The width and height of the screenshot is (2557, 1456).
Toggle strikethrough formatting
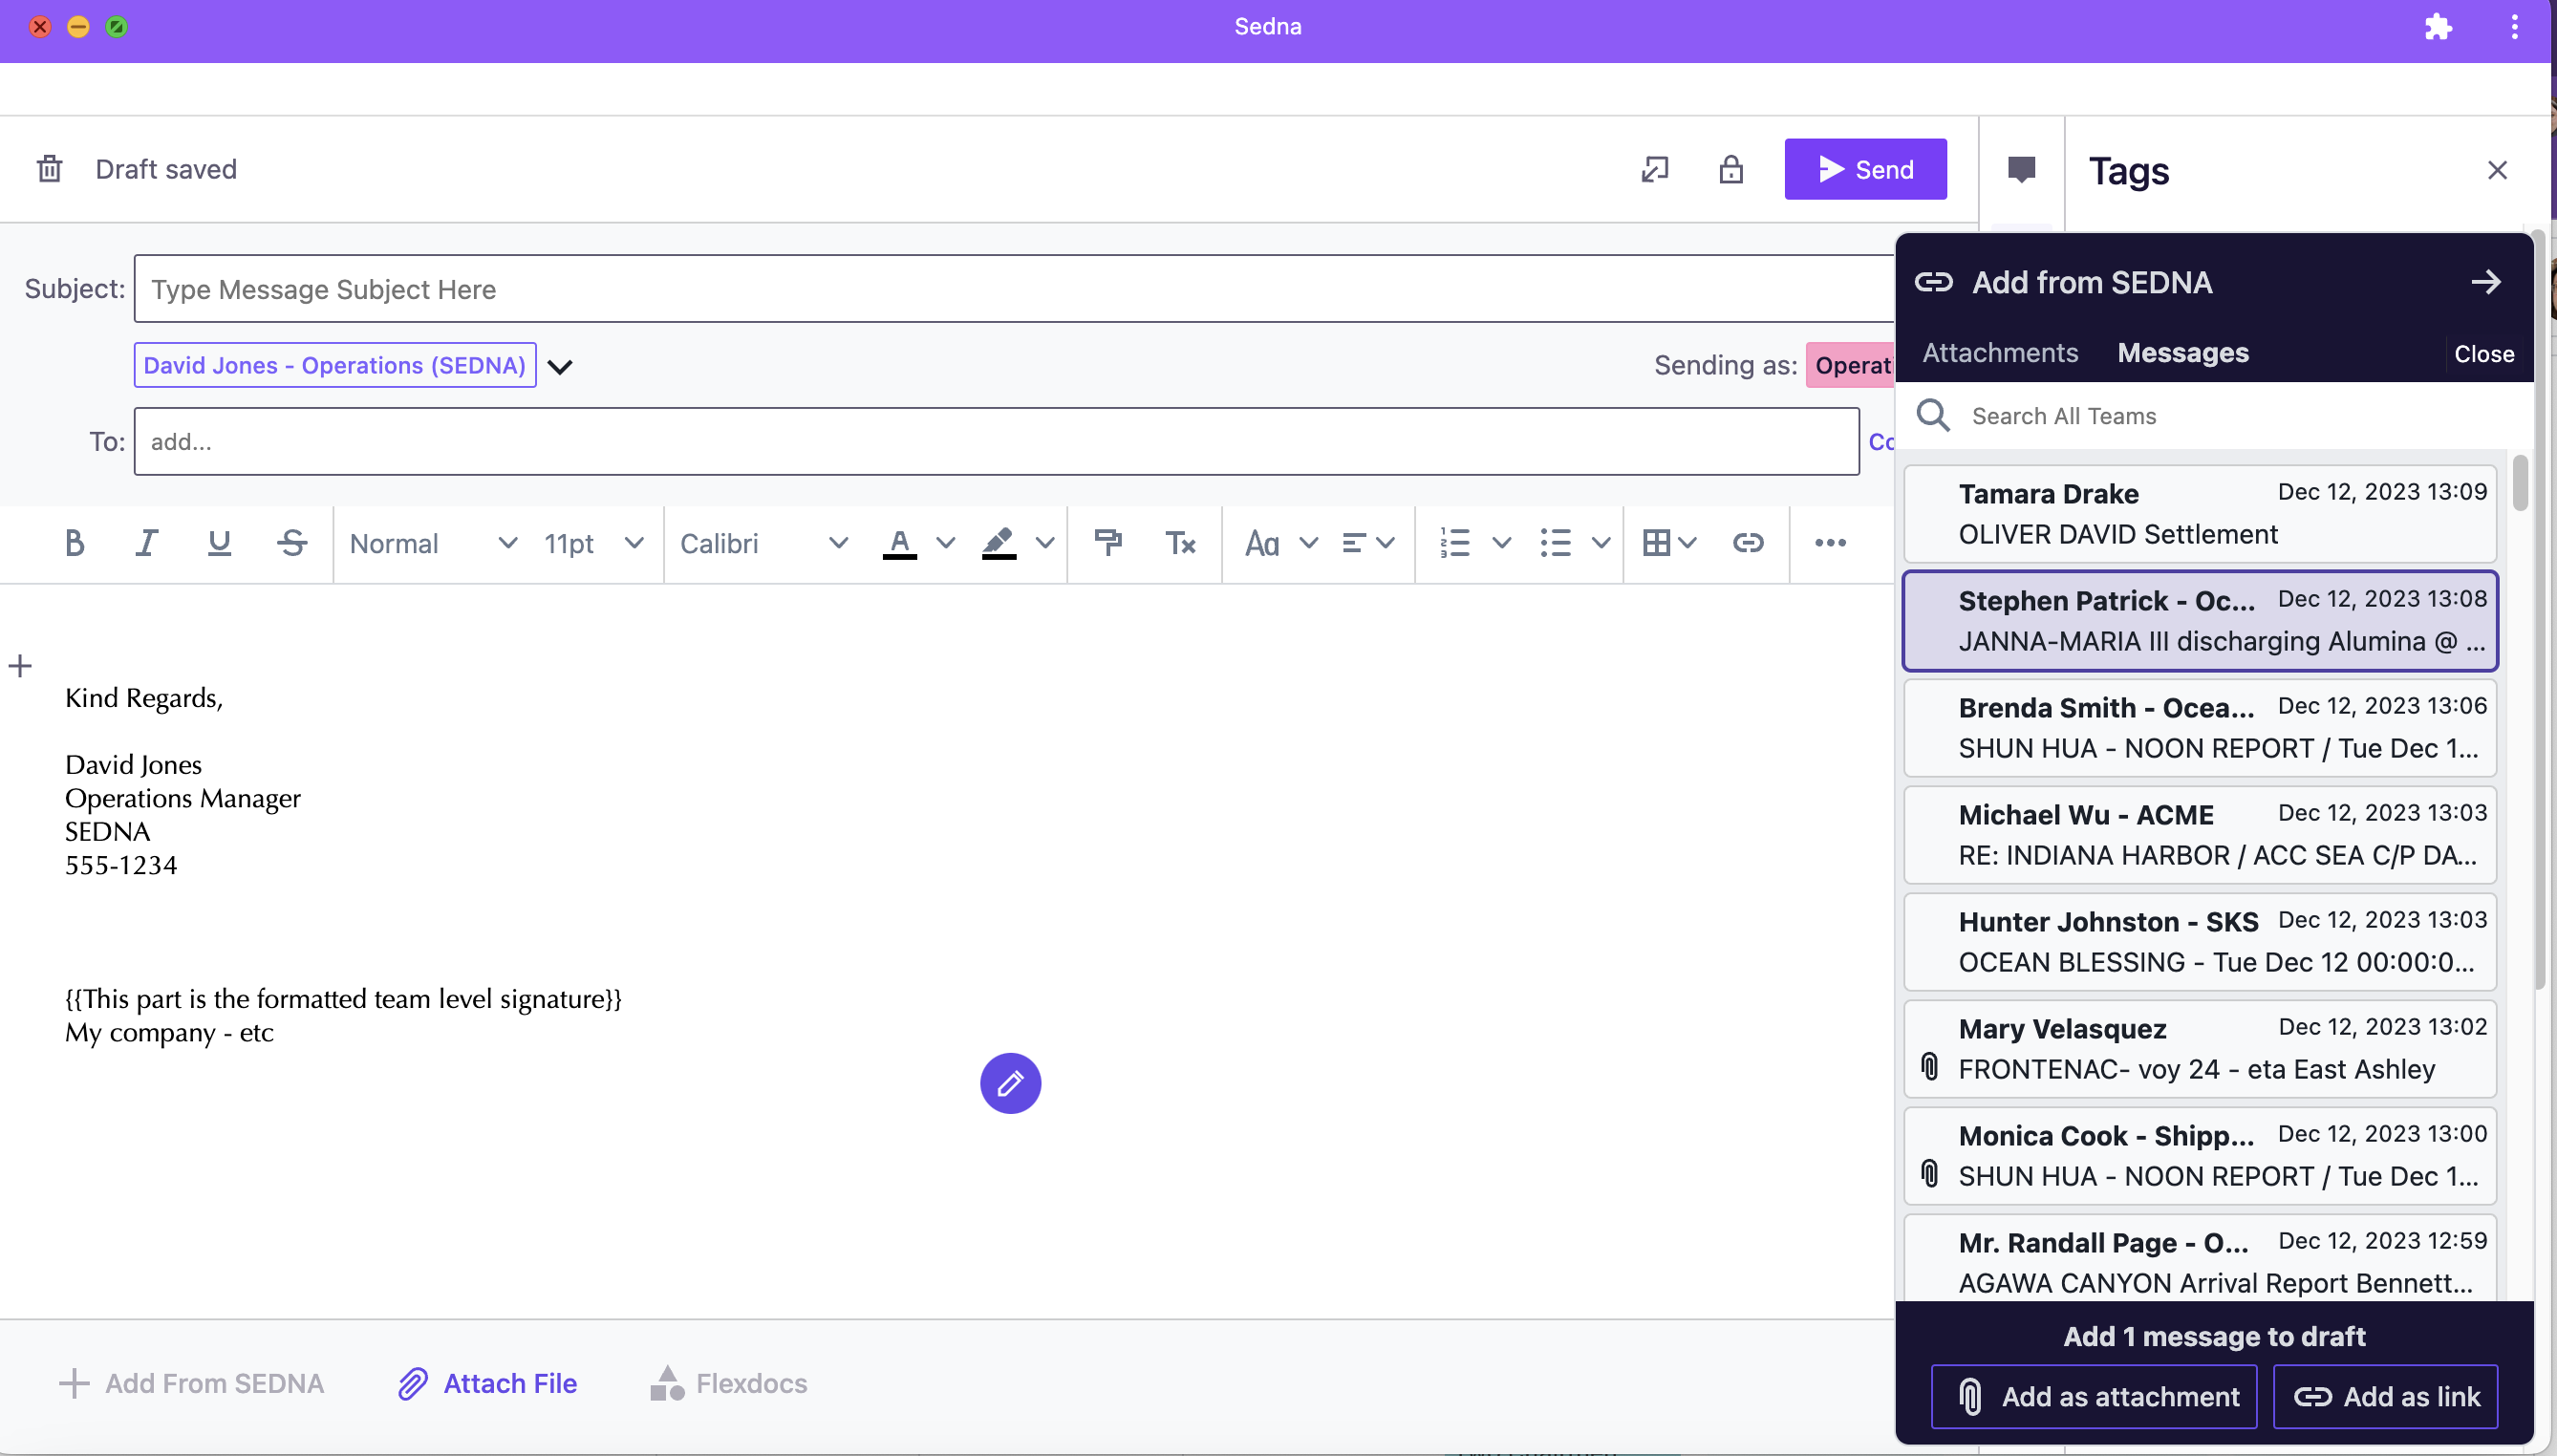click(292, 543)
